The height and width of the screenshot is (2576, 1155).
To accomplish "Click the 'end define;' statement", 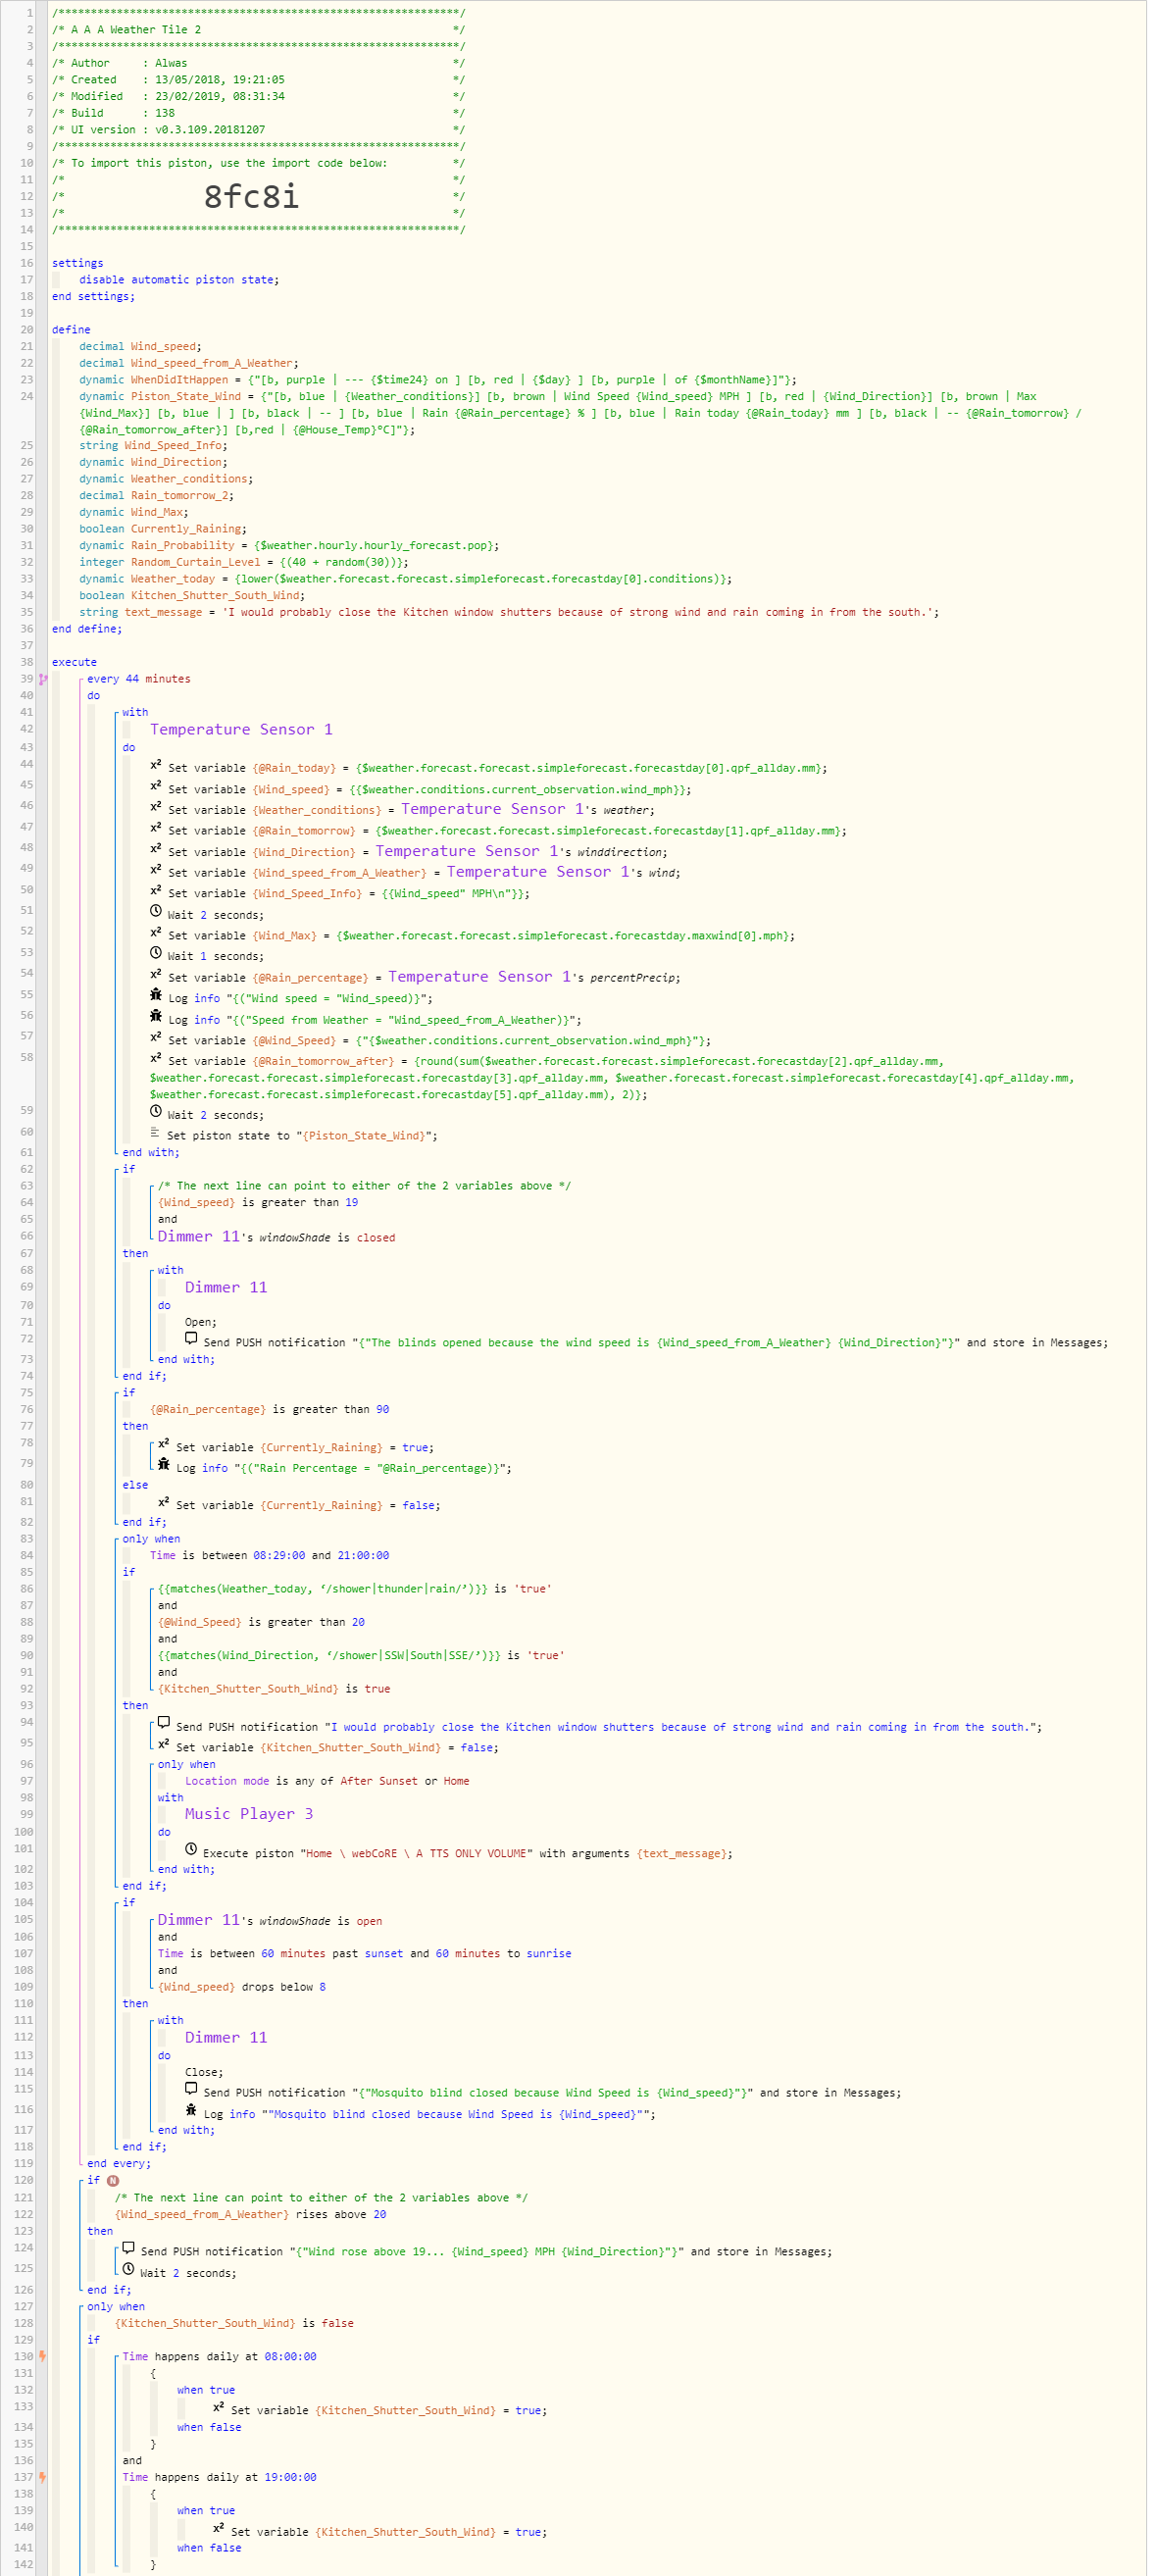I will [87, 630].
